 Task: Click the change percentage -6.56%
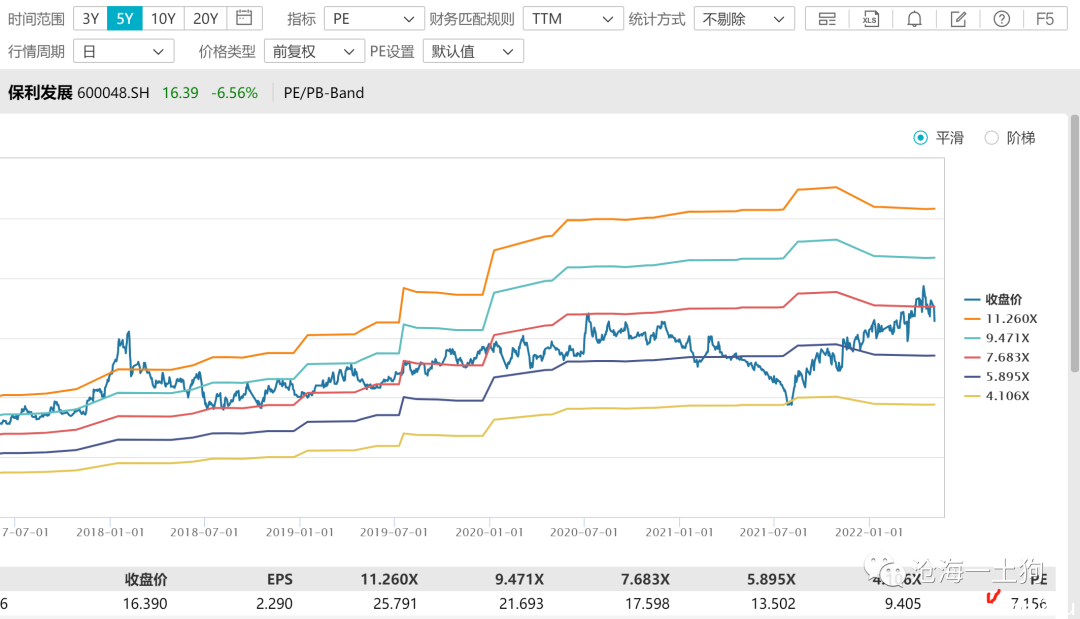click(234, 93)
